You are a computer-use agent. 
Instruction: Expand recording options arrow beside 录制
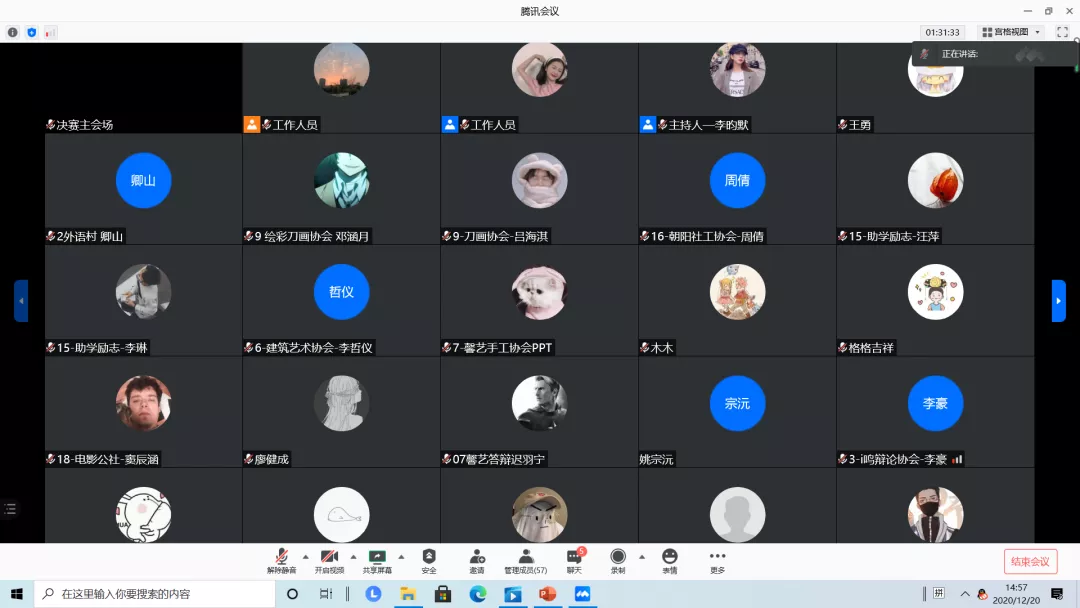(x=642, y=557)
